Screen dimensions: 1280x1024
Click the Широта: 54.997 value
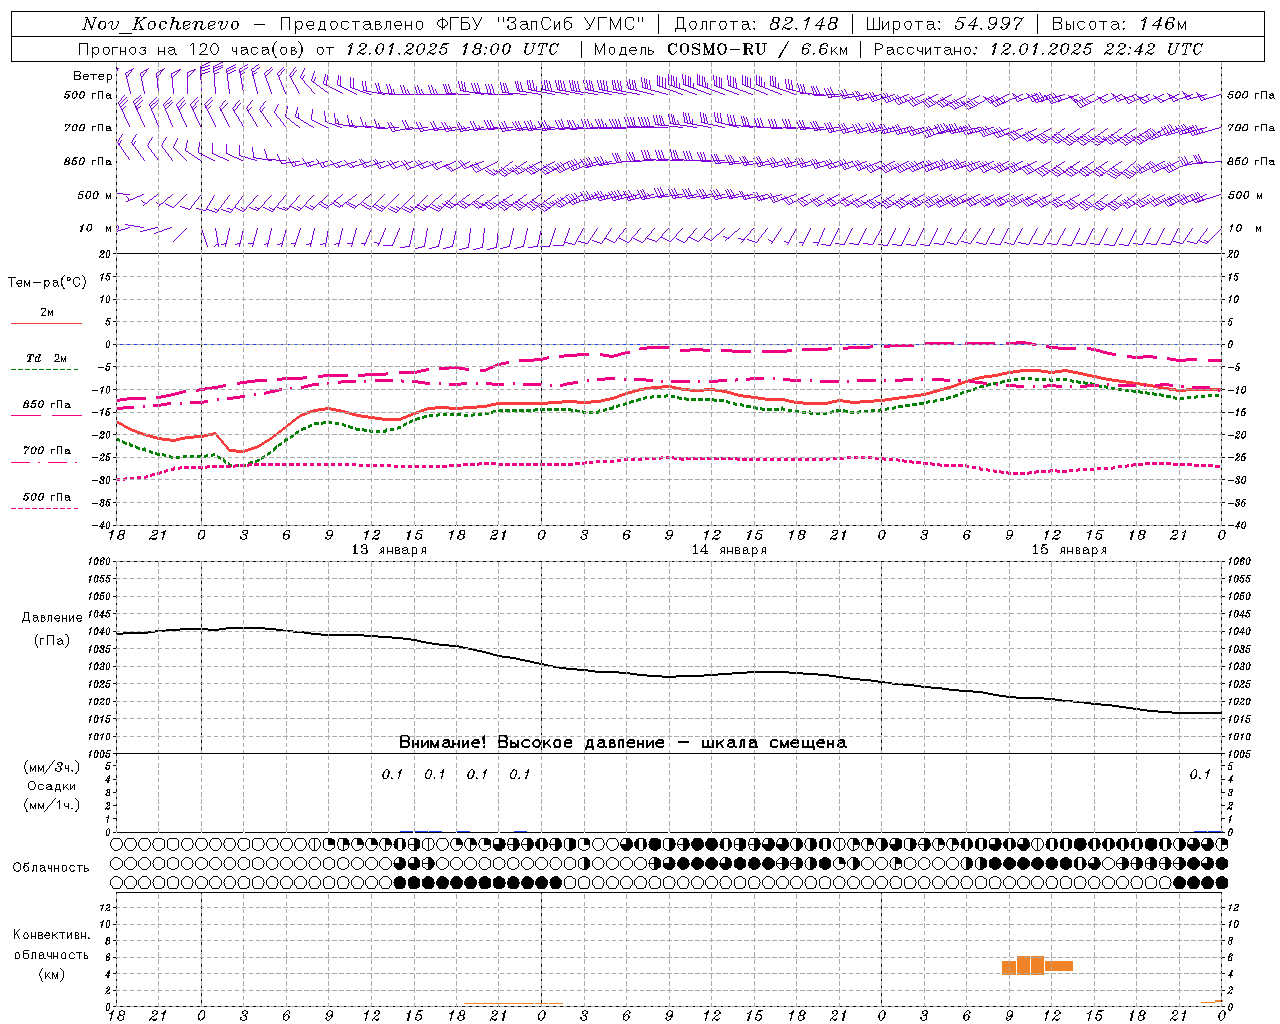coord(945,24)
